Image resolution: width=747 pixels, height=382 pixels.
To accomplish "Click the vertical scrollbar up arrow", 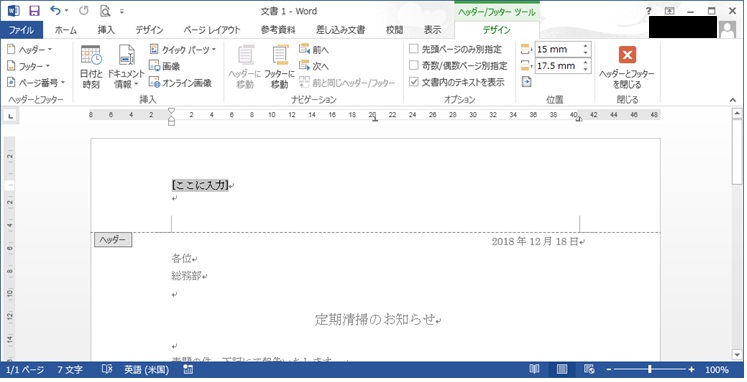I will (x=737, y=113).
